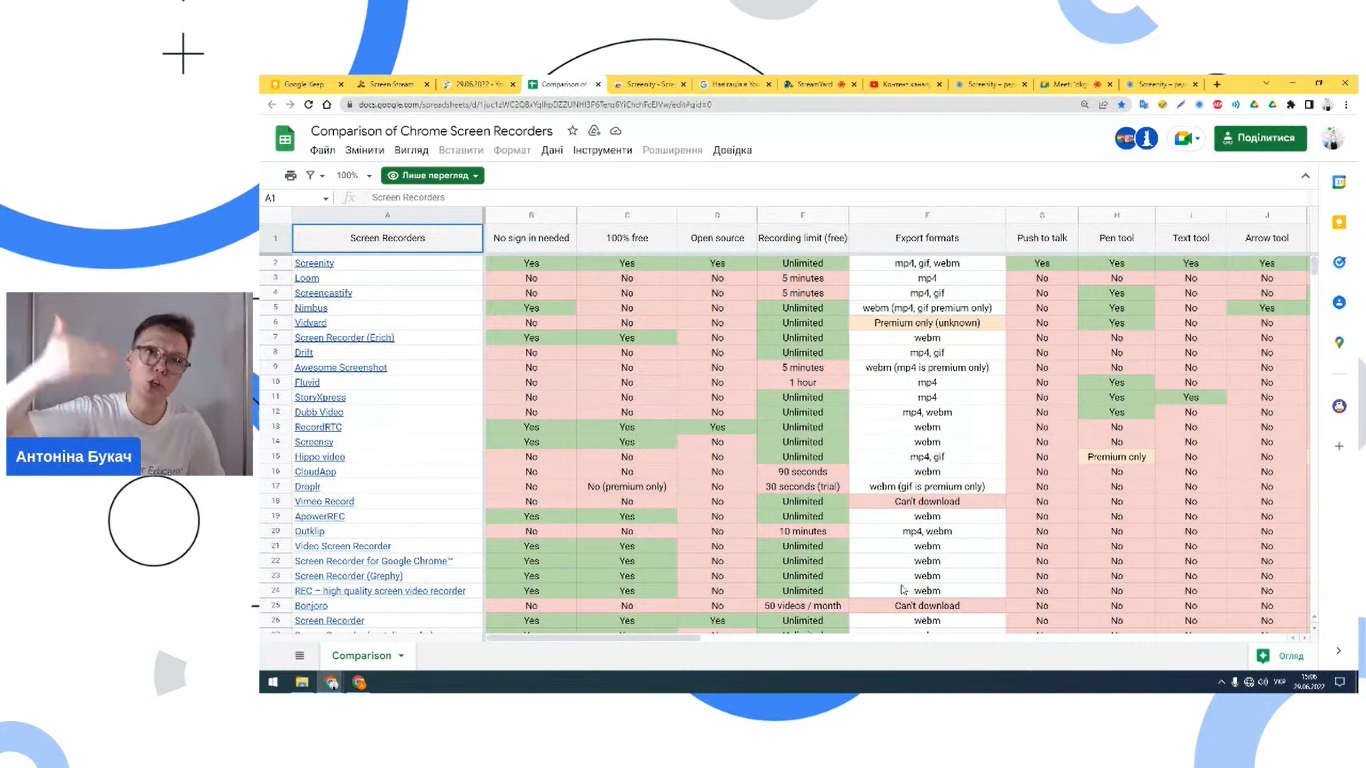Select the Export formats column header cell
This screenshot has height=768, width=1366.
pyautogui.click(x=927, y=238)
